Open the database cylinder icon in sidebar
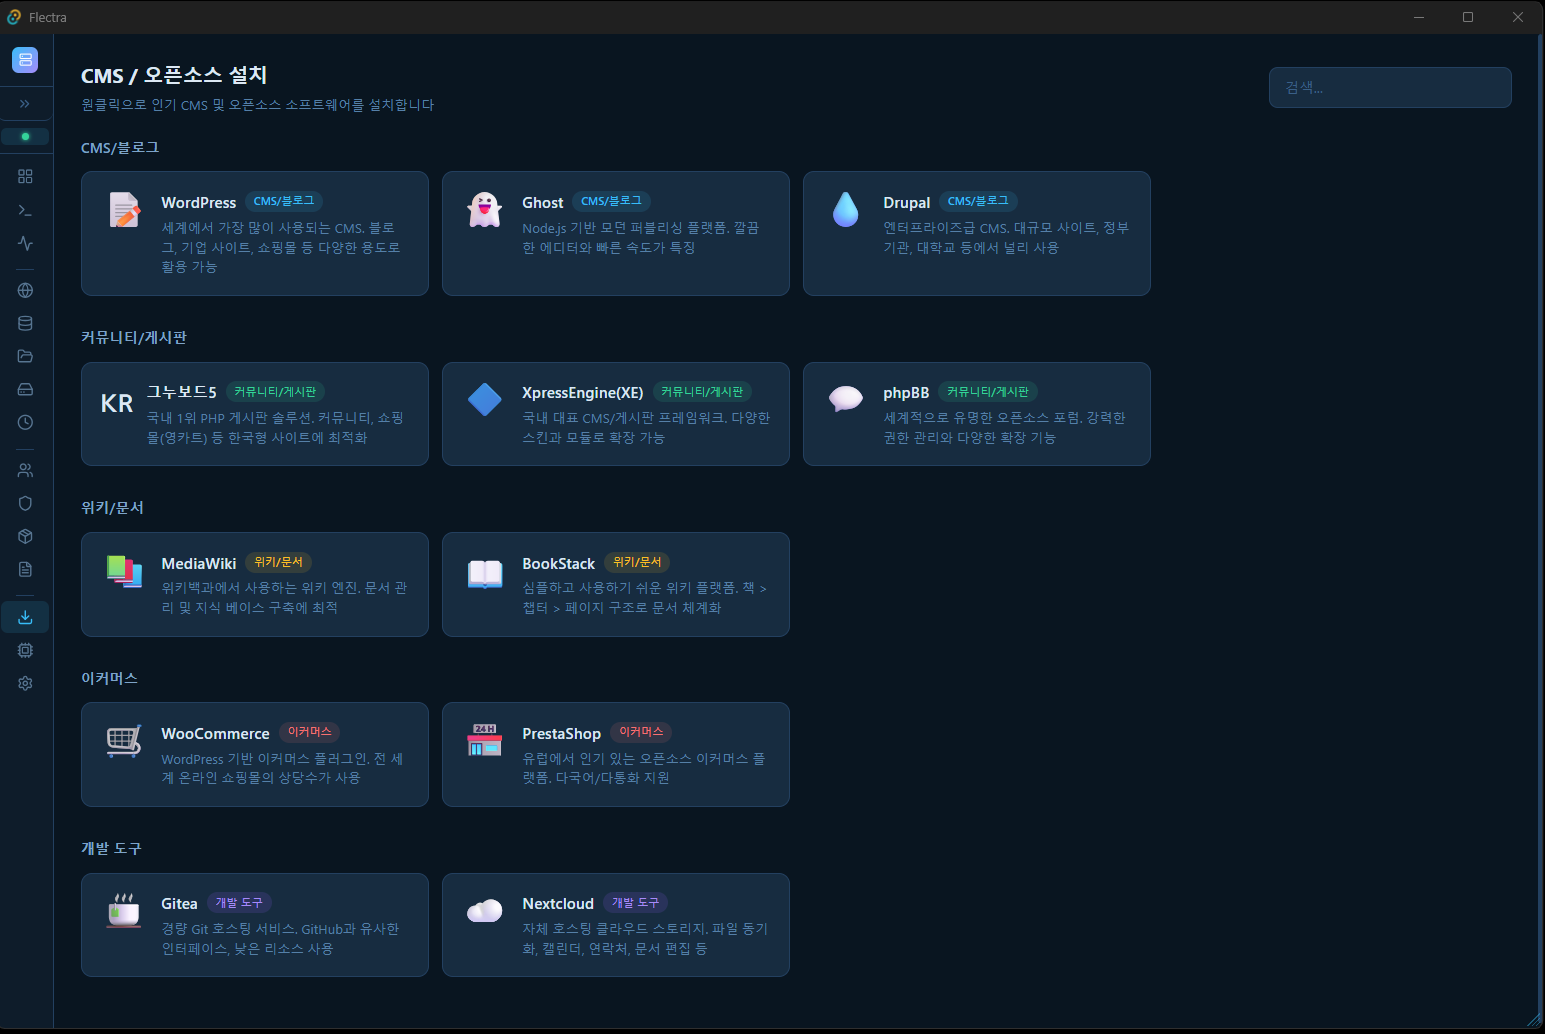 coord(25,323)
